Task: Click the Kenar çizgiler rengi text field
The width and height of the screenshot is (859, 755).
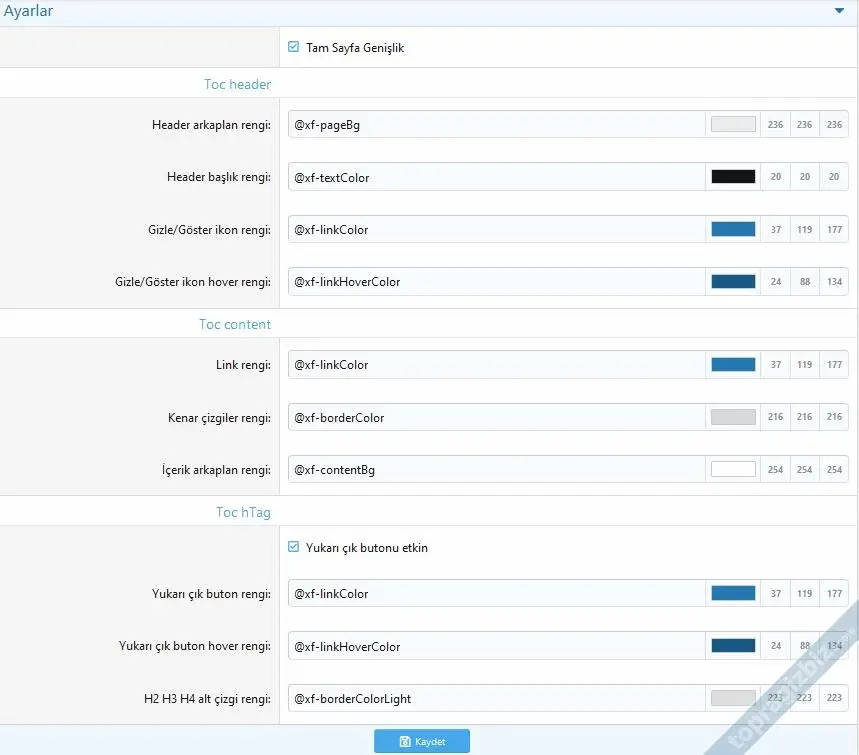Action: 496,417
